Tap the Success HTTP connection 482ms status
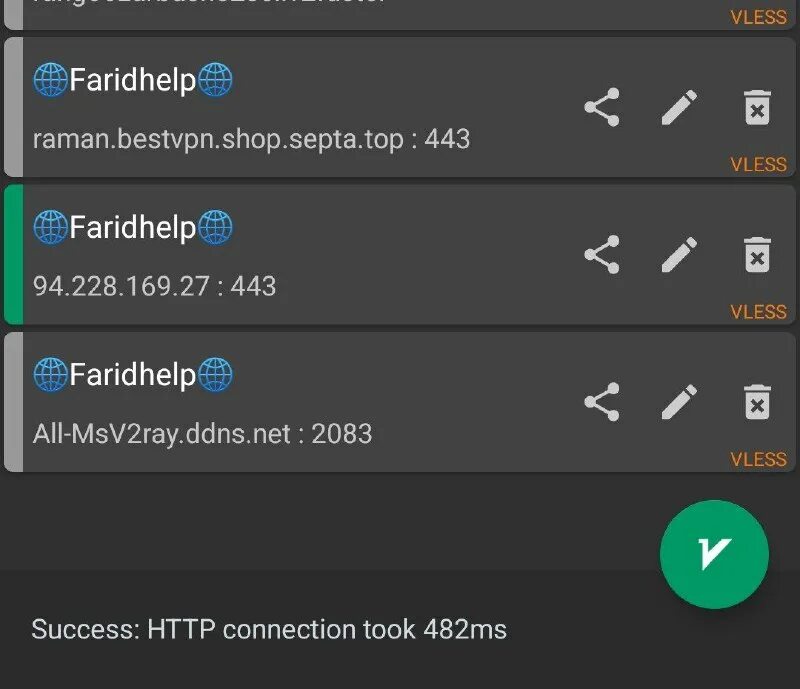 coord(269,630)
